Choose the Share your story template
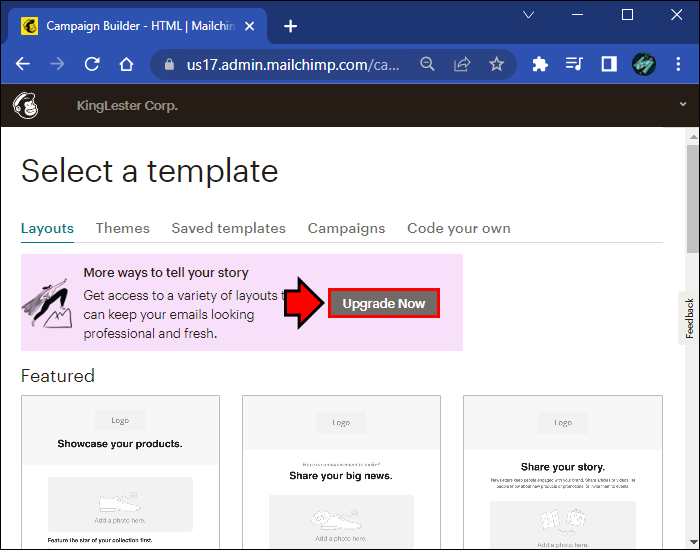Screen dimensions: 700x550 pyautogui.click(x=563, y=472)
